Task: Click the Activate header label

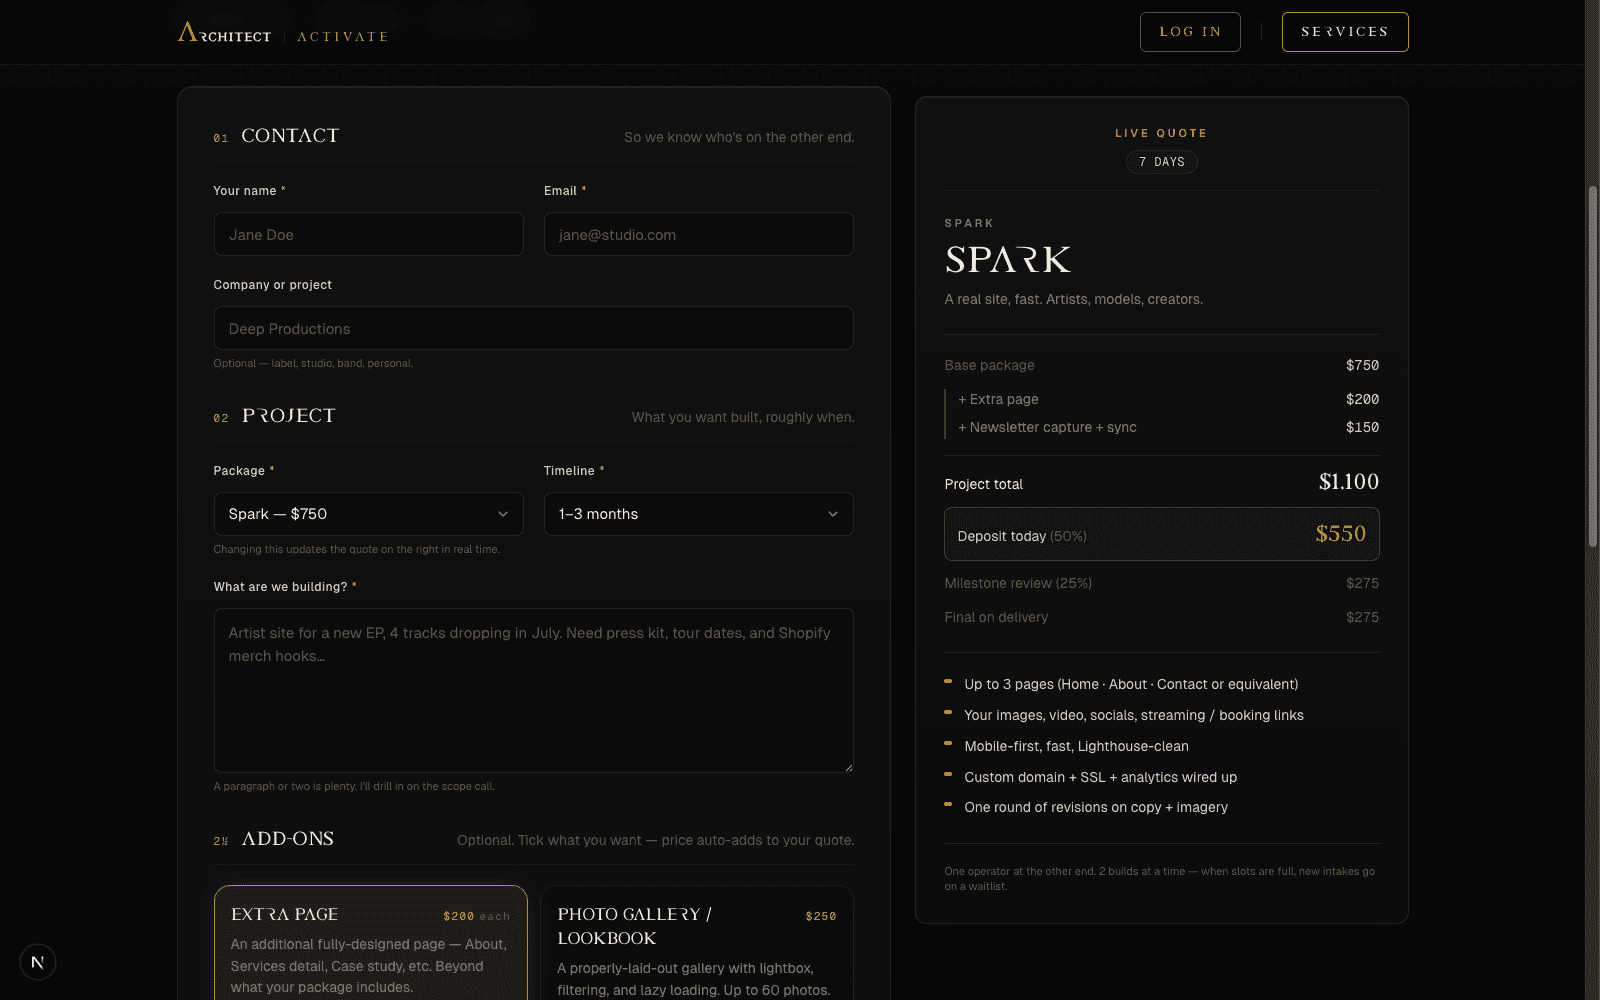Action: point(343,37)
